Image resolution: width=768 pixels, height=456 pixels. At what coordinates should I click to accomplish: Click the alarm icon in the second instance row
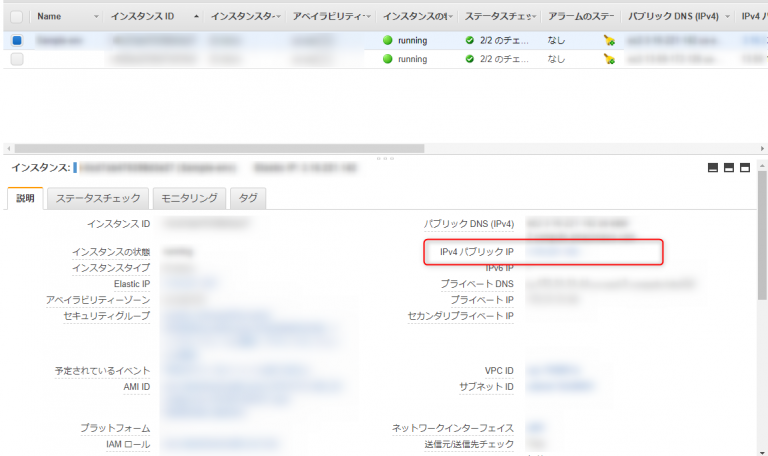[x=608, y=59]
